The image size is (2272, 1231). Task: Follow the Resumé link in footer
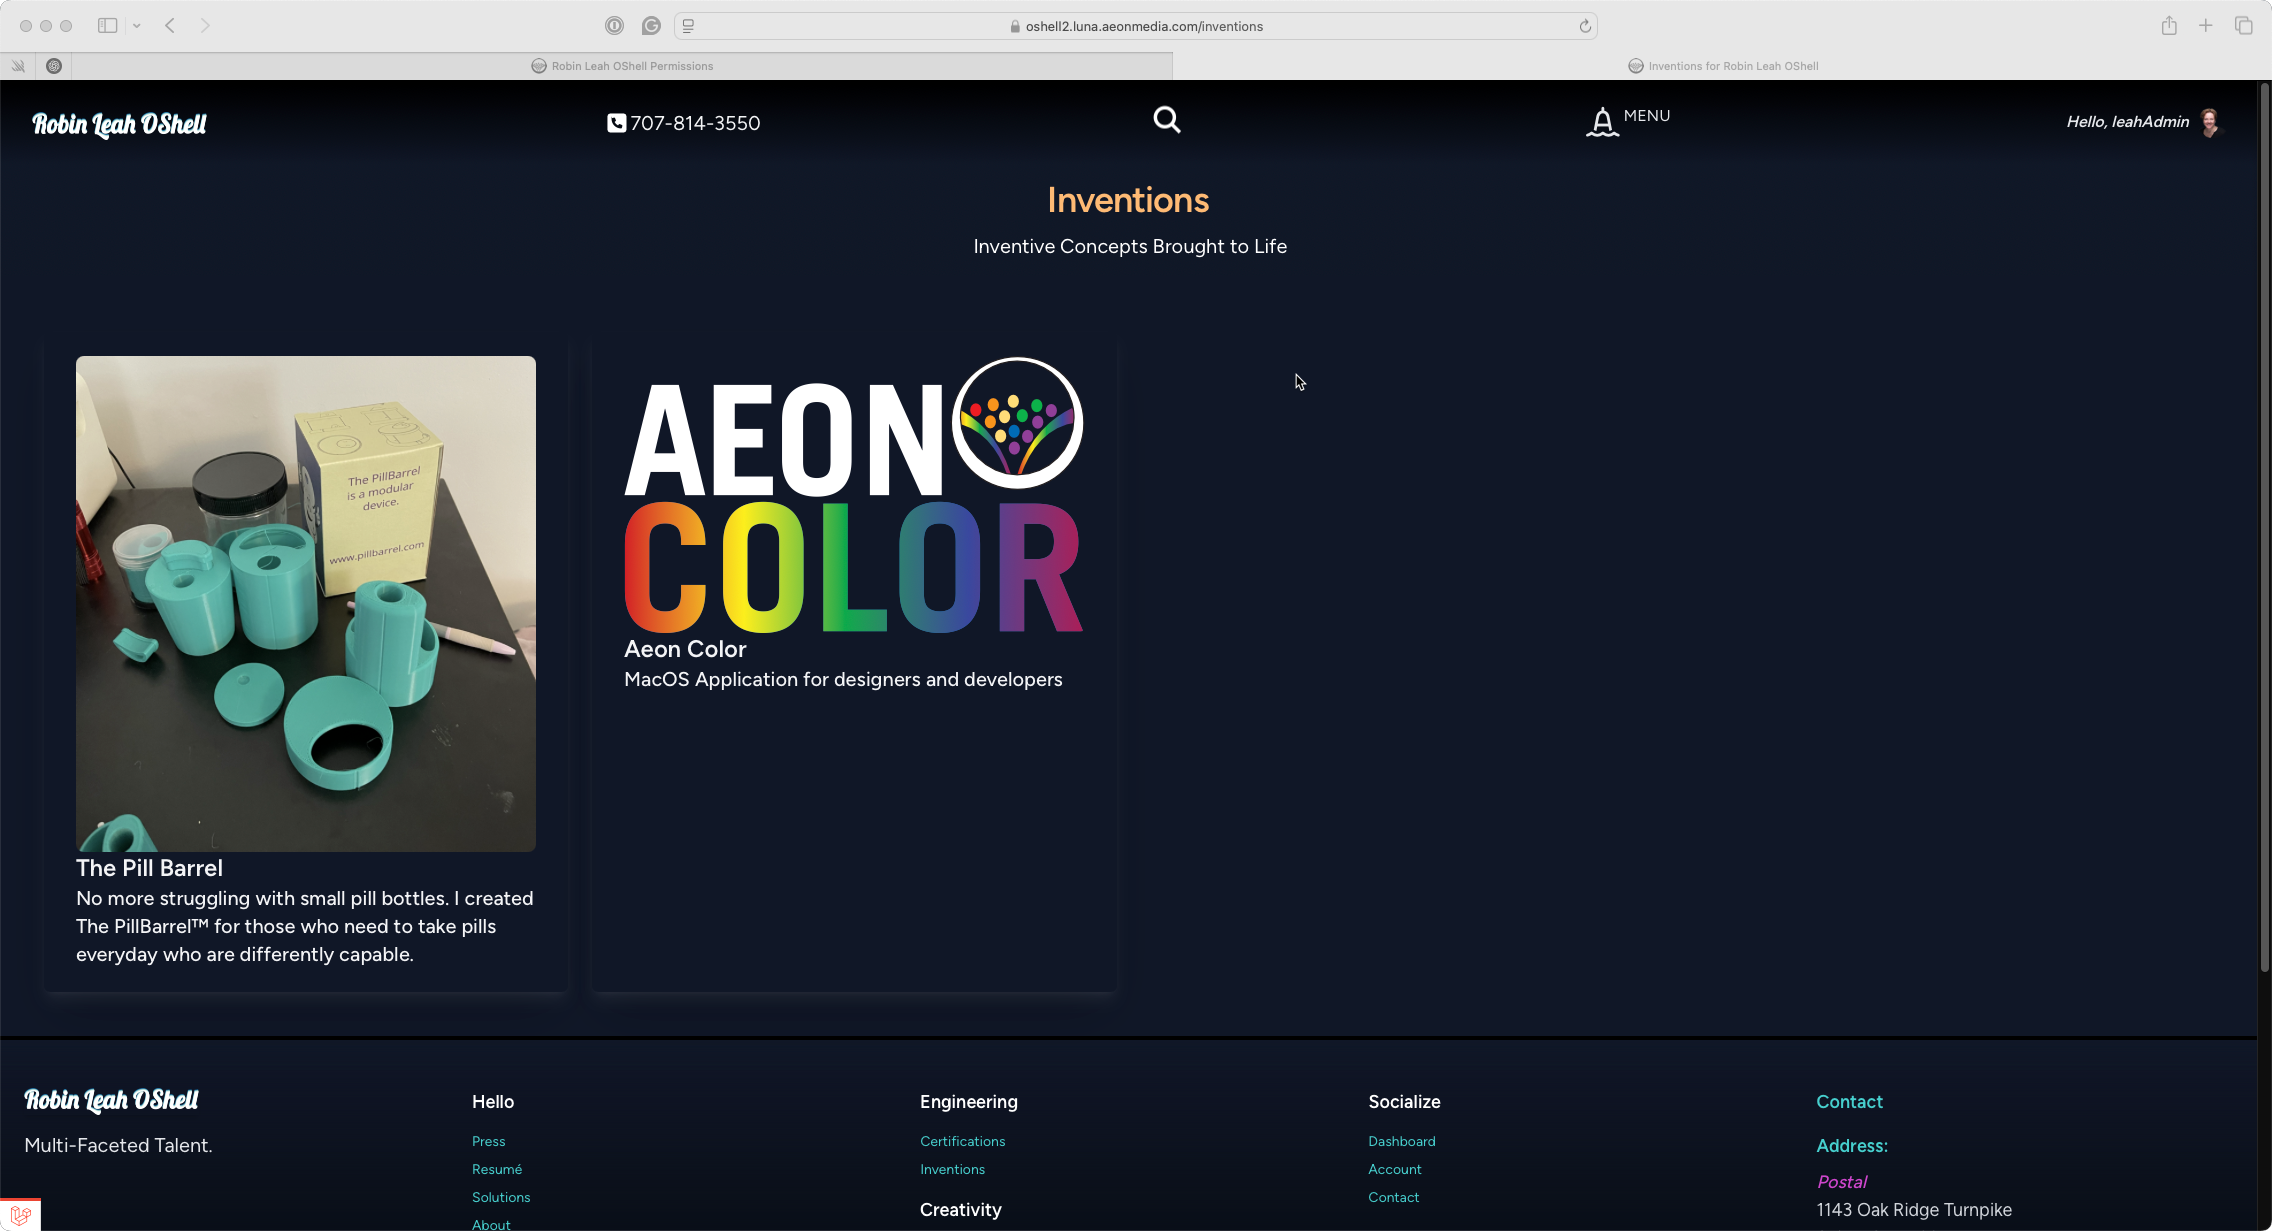(497, 1169)
